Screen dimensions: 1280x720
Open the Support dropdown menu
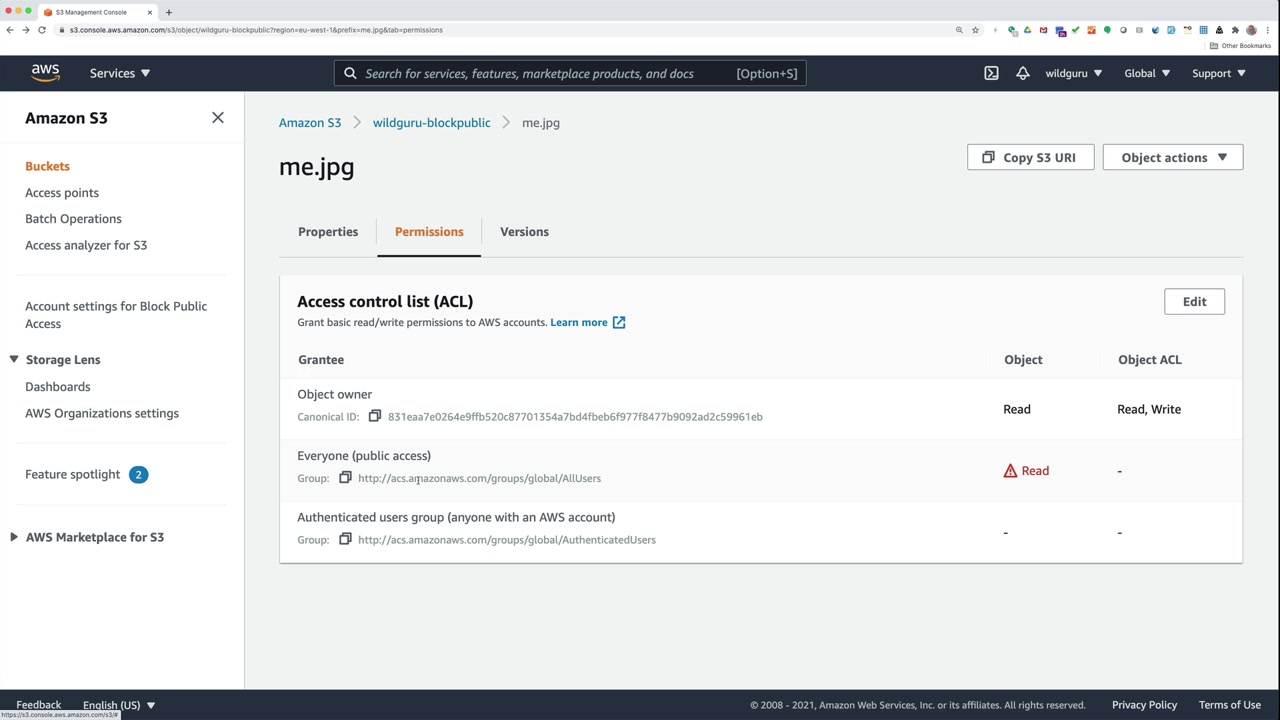click(1218, 73)
